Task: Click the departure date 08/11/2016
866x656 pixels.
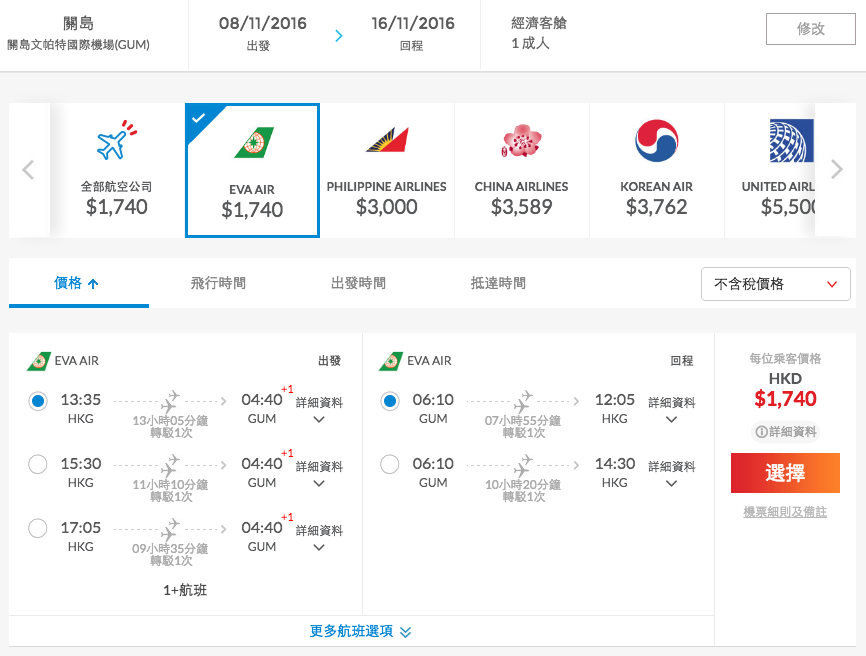Action: pos(262,23)
